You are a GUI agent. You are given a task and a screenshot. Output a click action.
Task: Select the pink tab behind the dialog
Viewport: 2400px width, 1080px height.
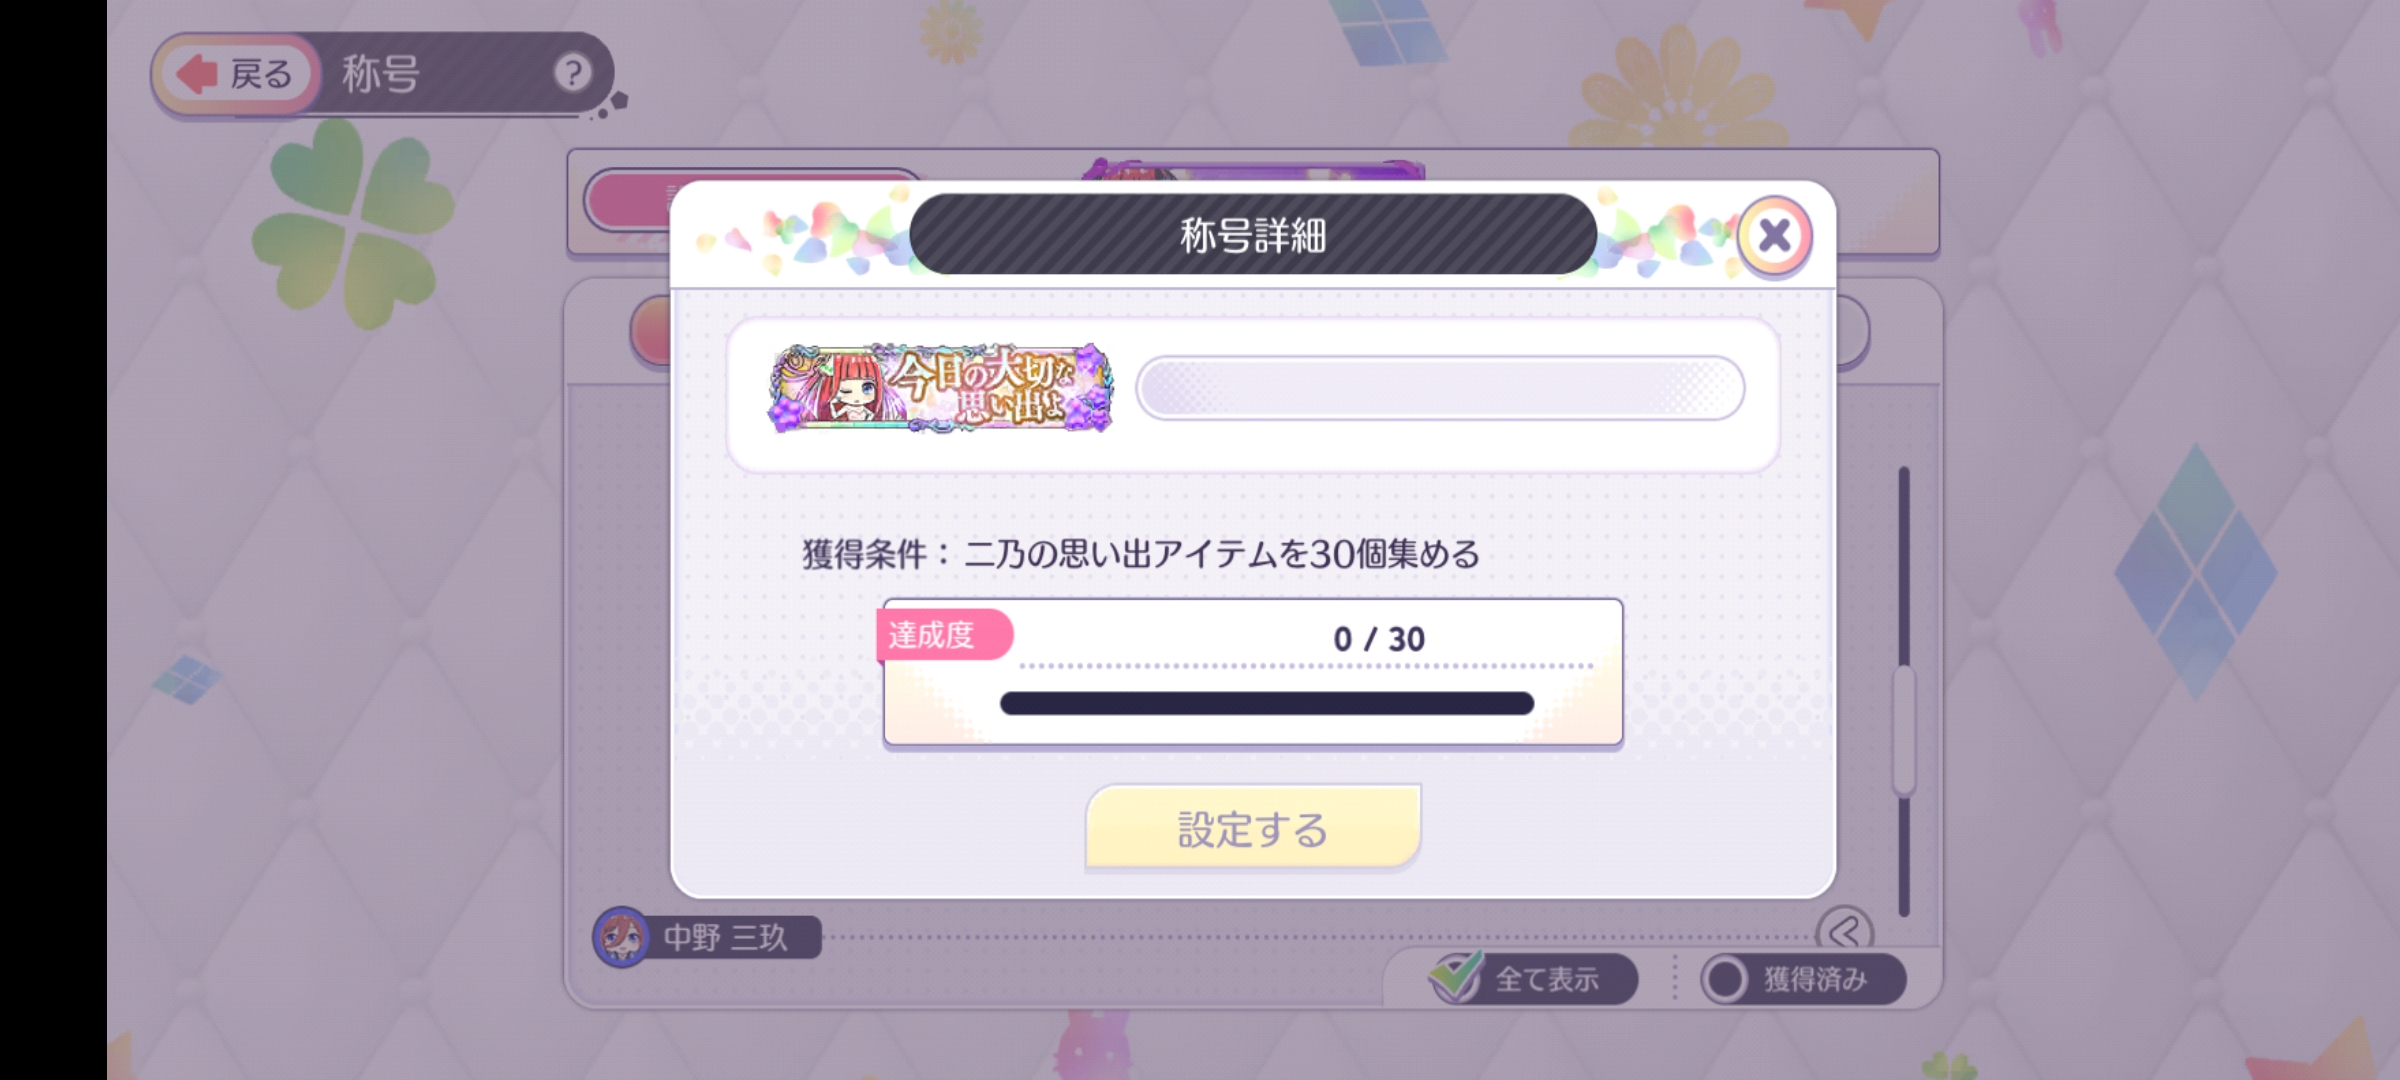pos(630,200)
